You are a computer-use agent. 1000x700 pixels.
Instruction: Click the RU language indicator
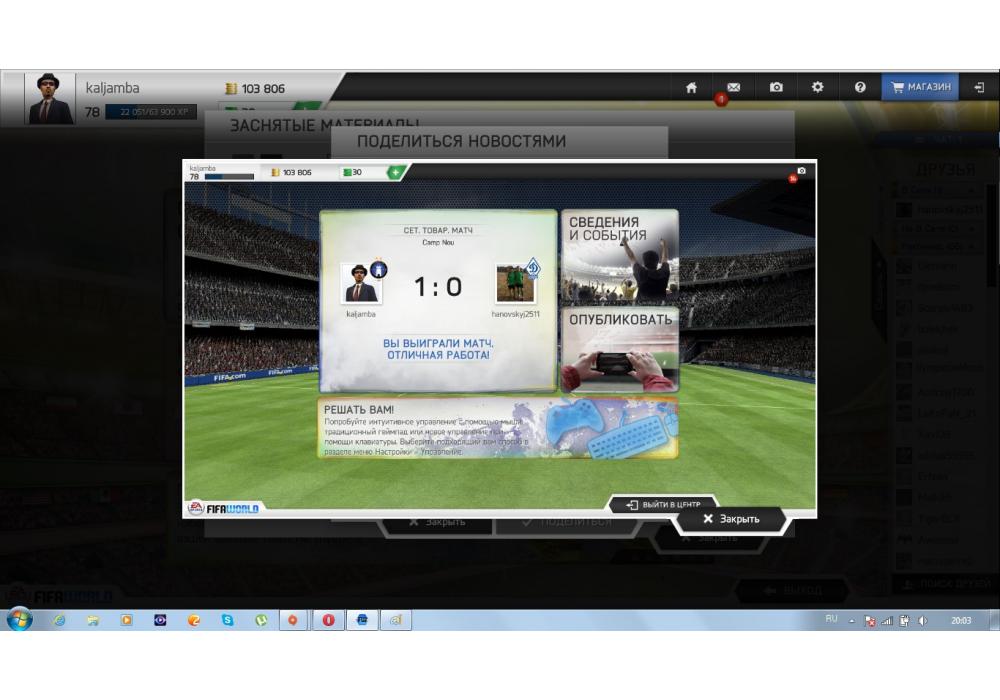(x=831, y=619)
